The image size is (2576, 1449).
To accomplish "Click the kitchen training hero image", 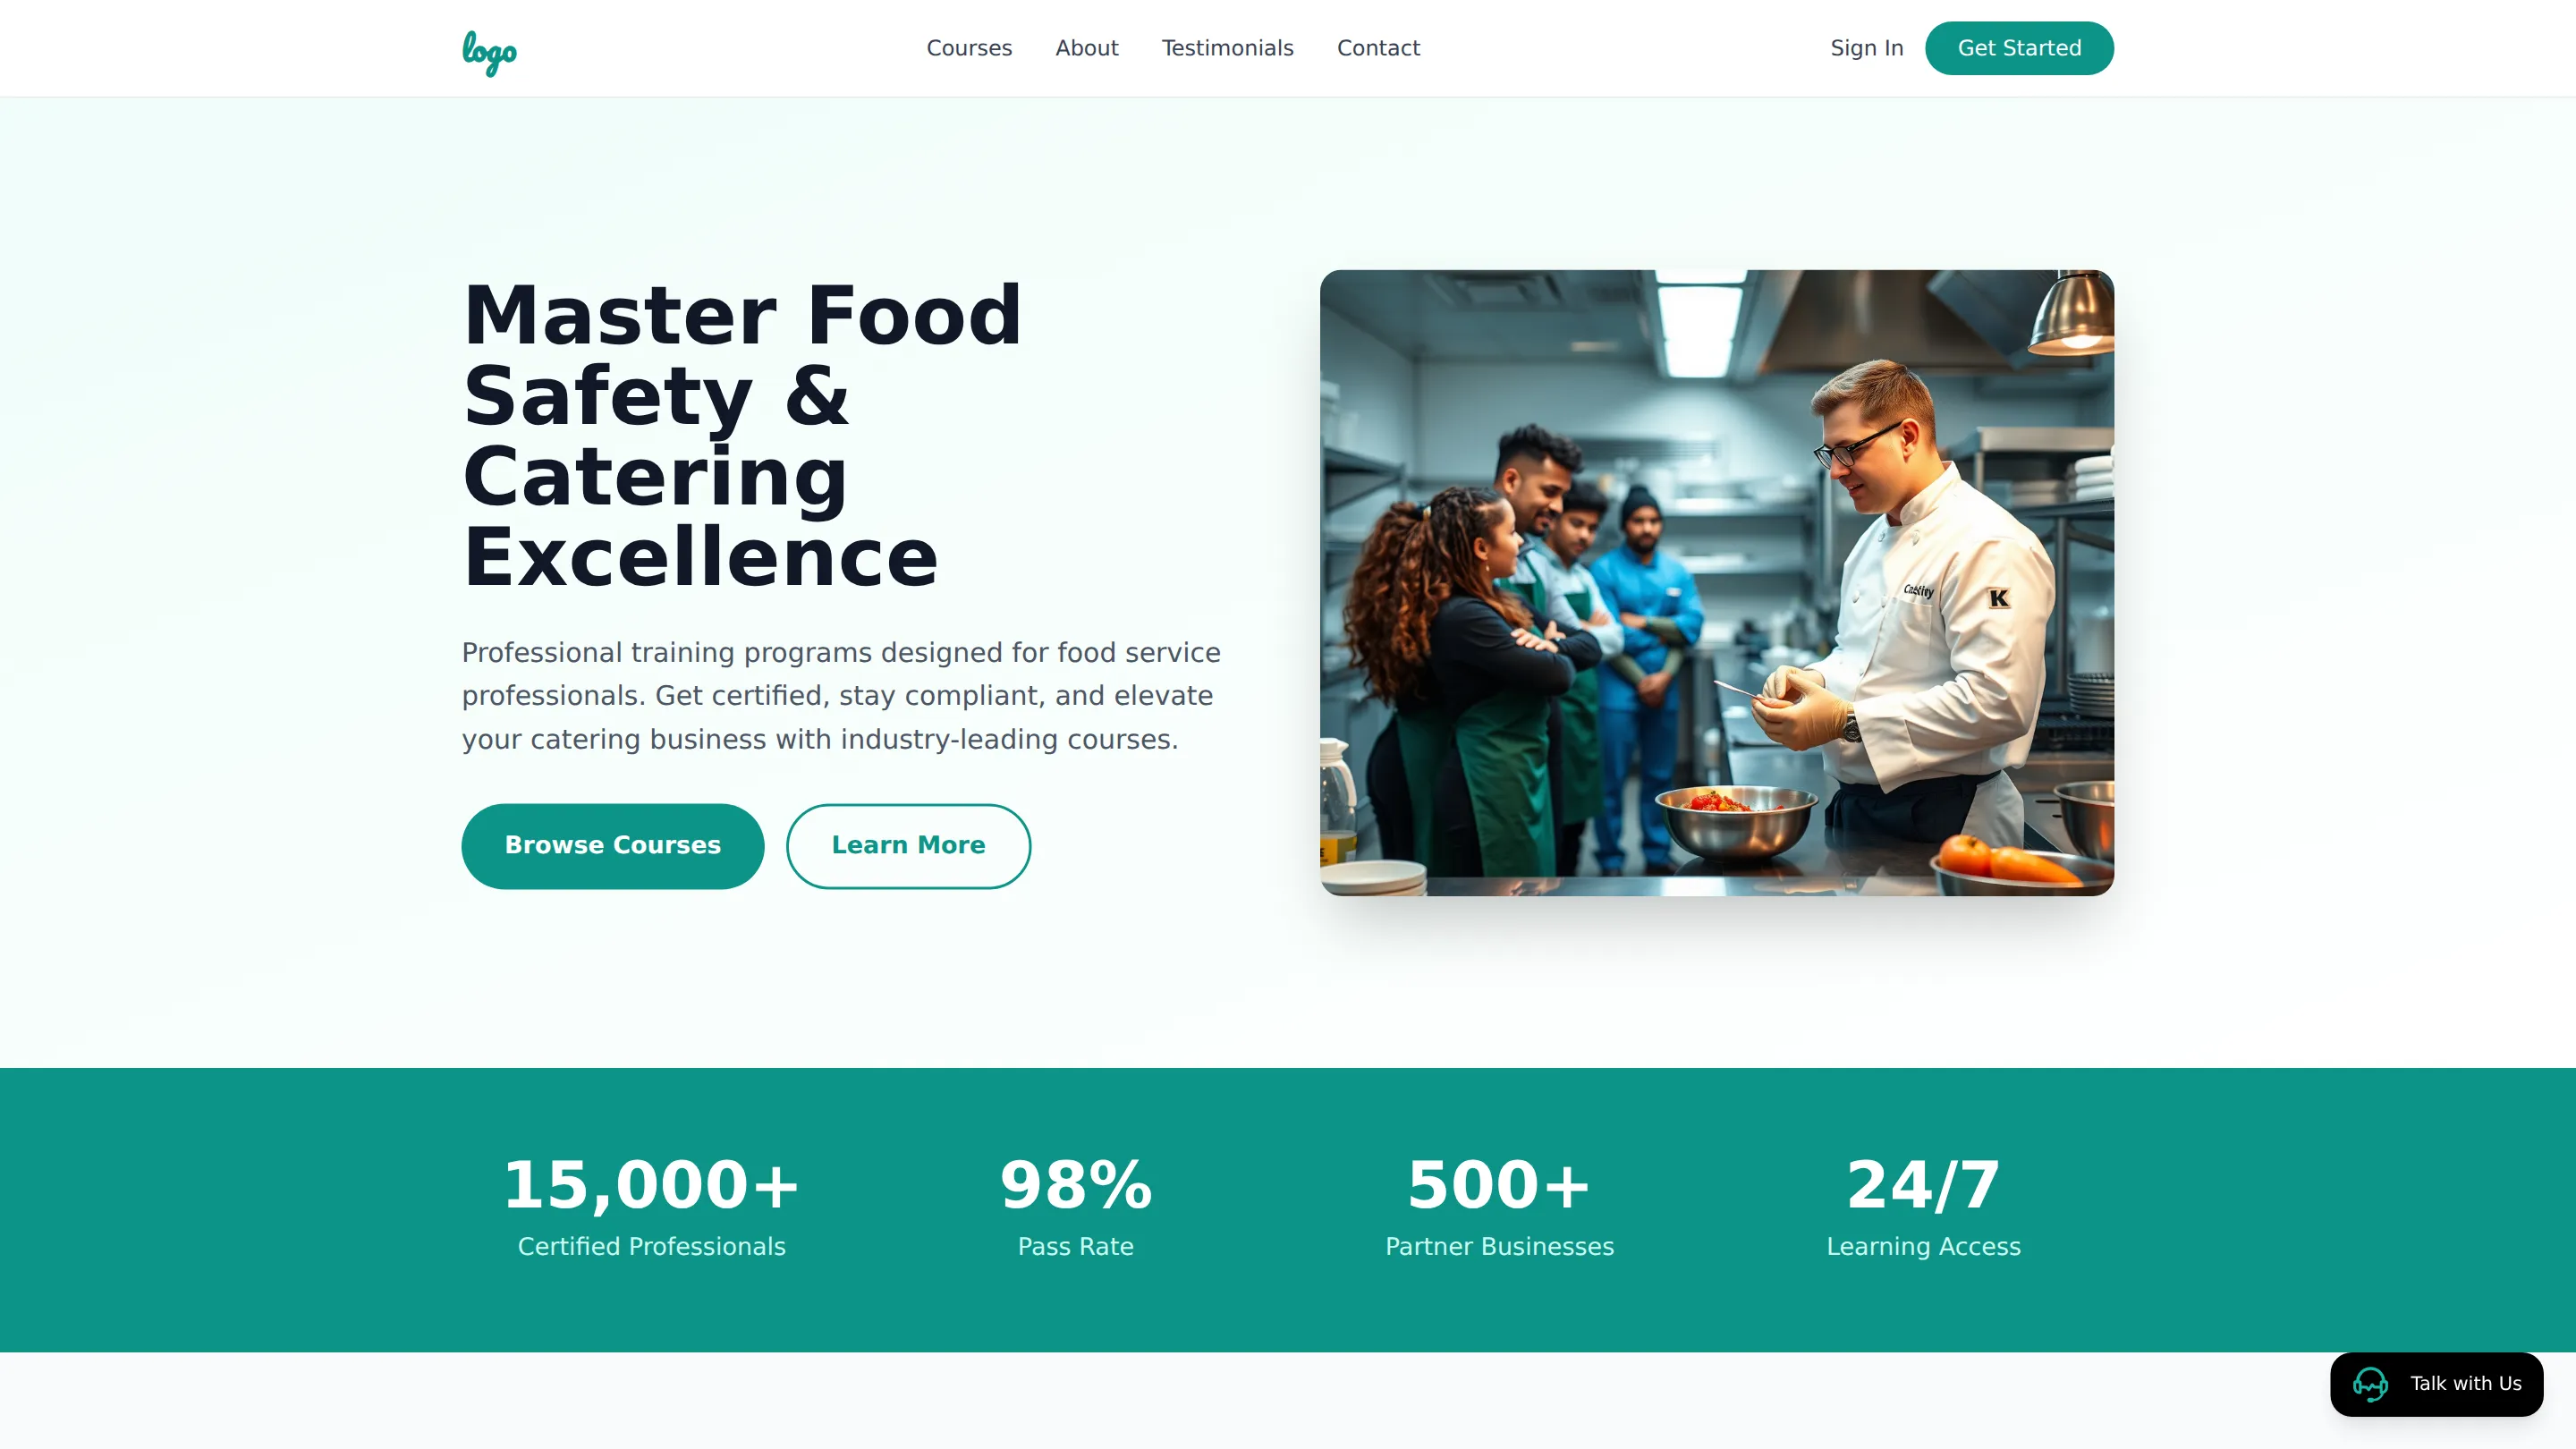I will pyautogui.click(x=1717, y=583).
